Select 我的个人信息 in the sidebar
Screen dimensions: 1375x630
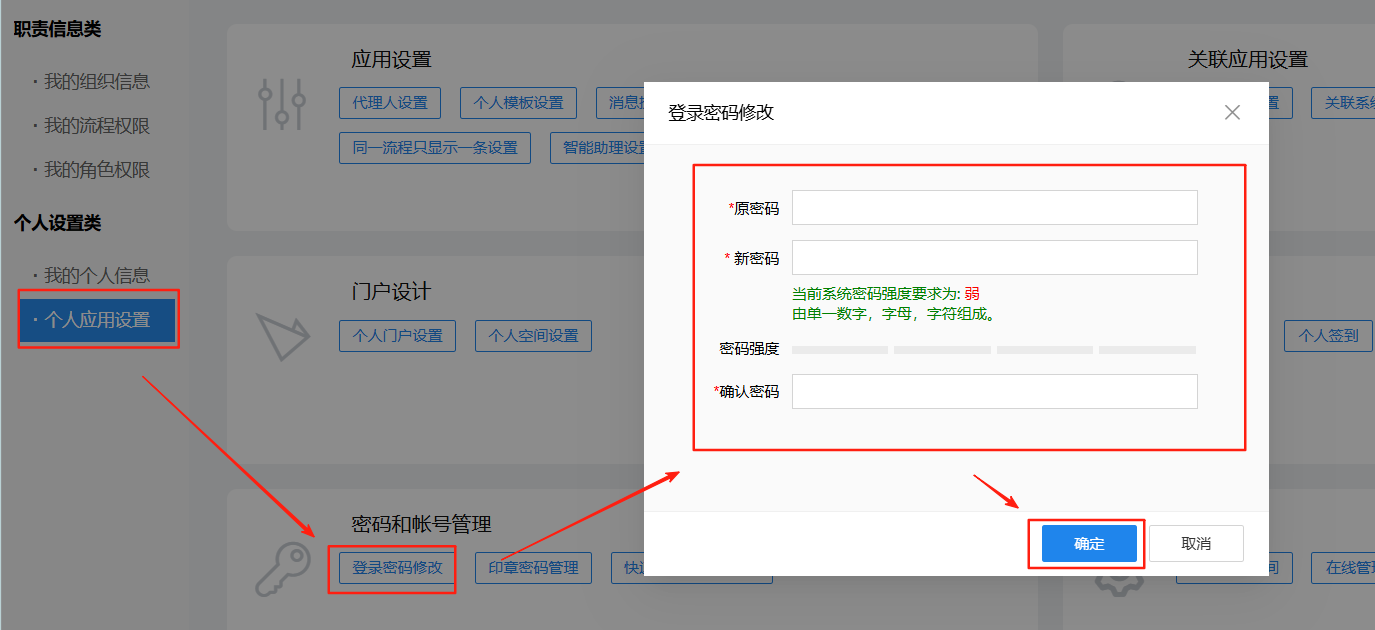[x=96, y=275]
